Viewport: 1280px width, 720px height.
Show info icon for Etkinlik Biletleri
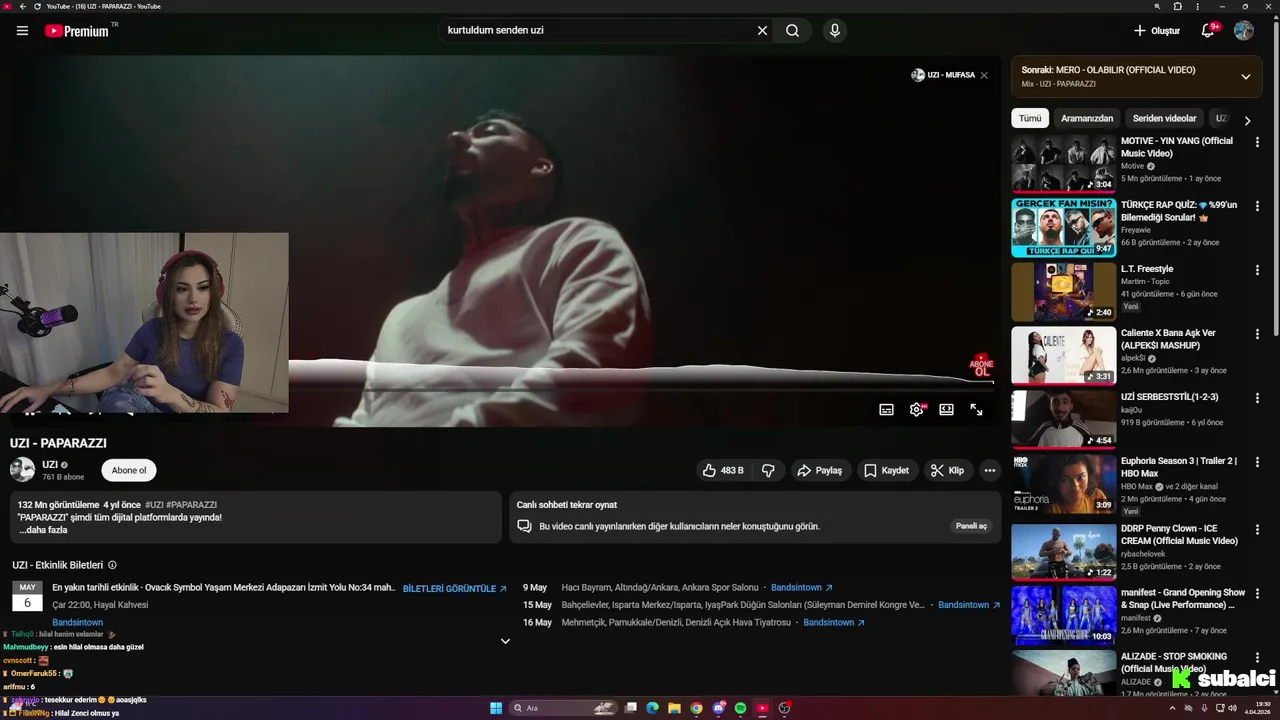(112, 565)
